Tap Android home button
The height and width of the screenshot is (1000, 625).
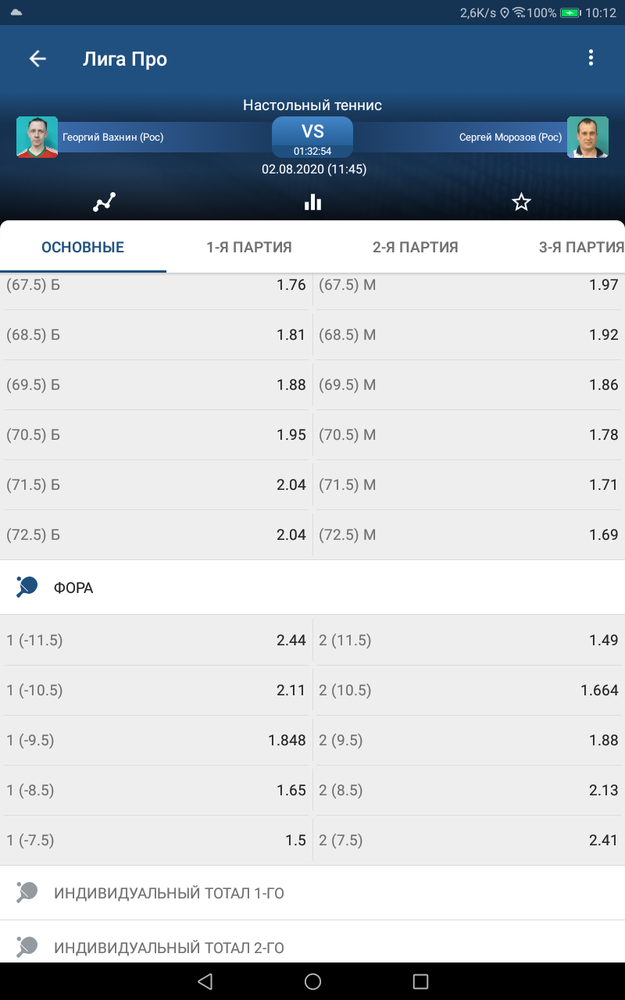(x=312, y=981)
